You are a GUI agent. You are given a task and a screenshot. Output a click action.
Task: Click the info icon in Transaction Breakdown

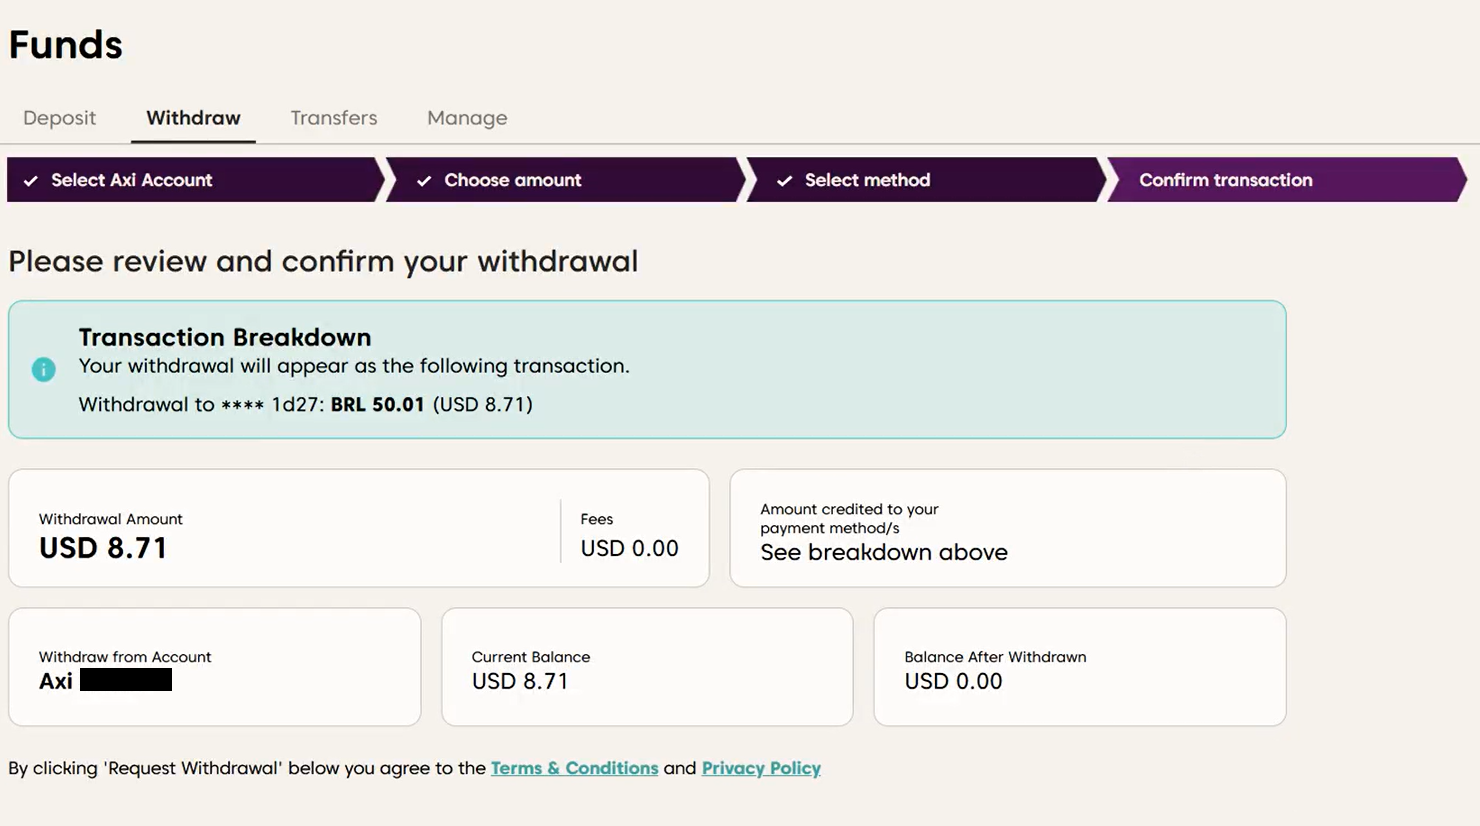[43, 369]
